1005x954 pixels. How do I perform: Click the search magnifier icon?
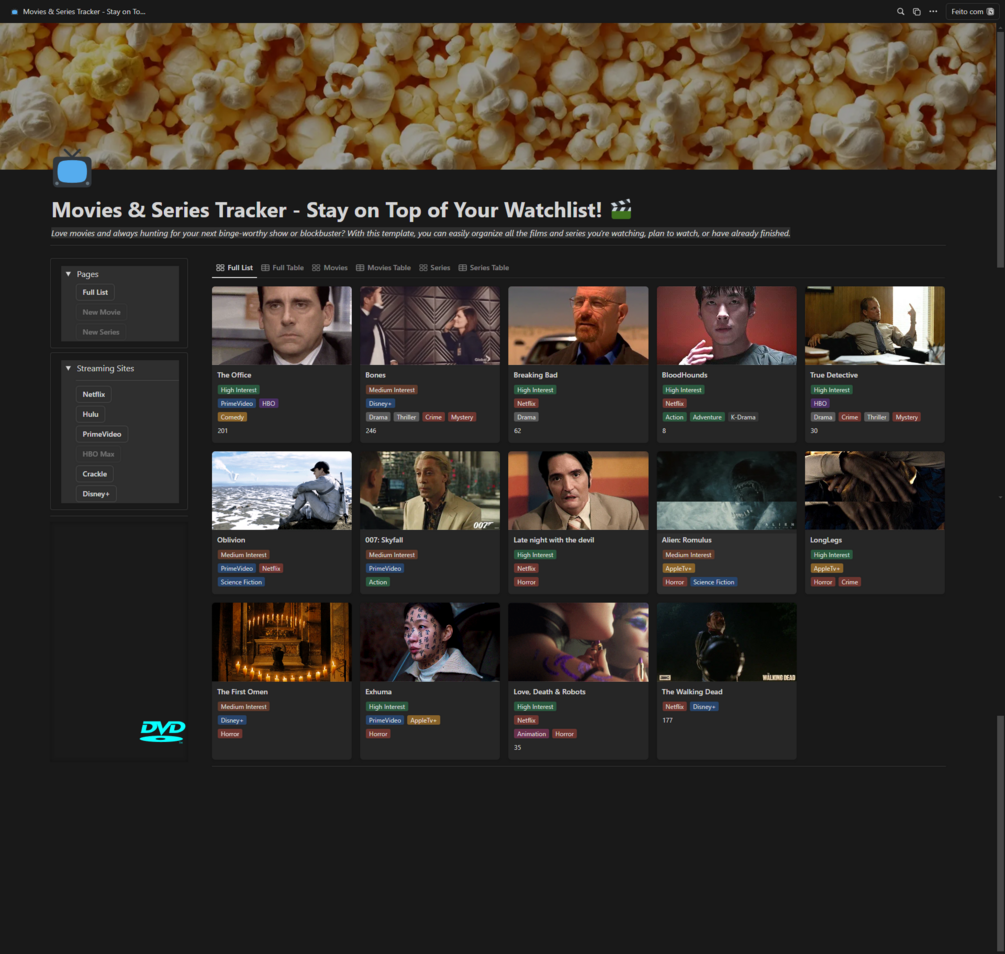(901, 12)
